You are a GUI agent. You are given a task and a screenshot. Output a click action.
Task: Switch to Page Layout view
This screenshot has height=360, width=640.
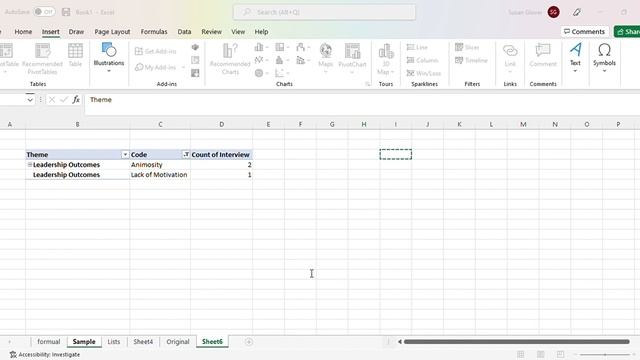point(540,355)
